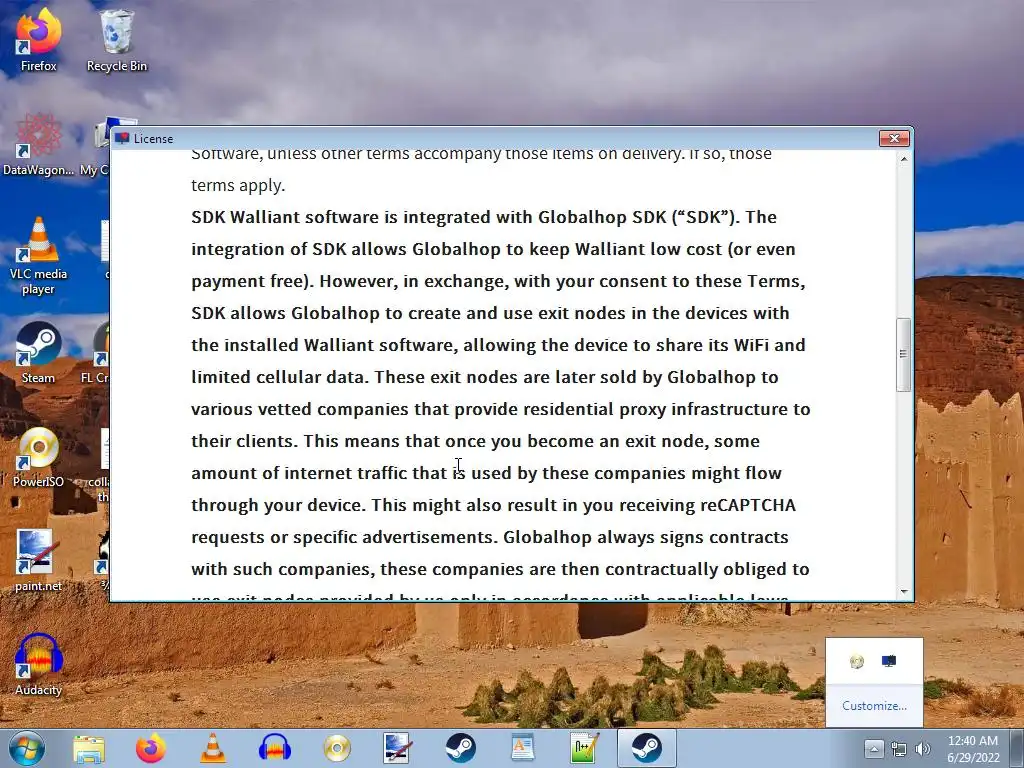This screenshot has height=768, width=1024.
Task: Open the PowerISO desktop shortcut
Action: [38, 457]
